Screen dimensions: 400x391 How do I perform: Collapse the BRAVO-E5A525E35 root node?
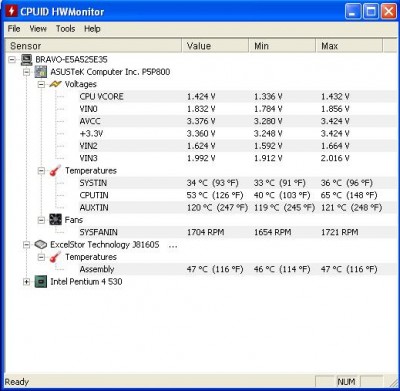click(12, 60)
